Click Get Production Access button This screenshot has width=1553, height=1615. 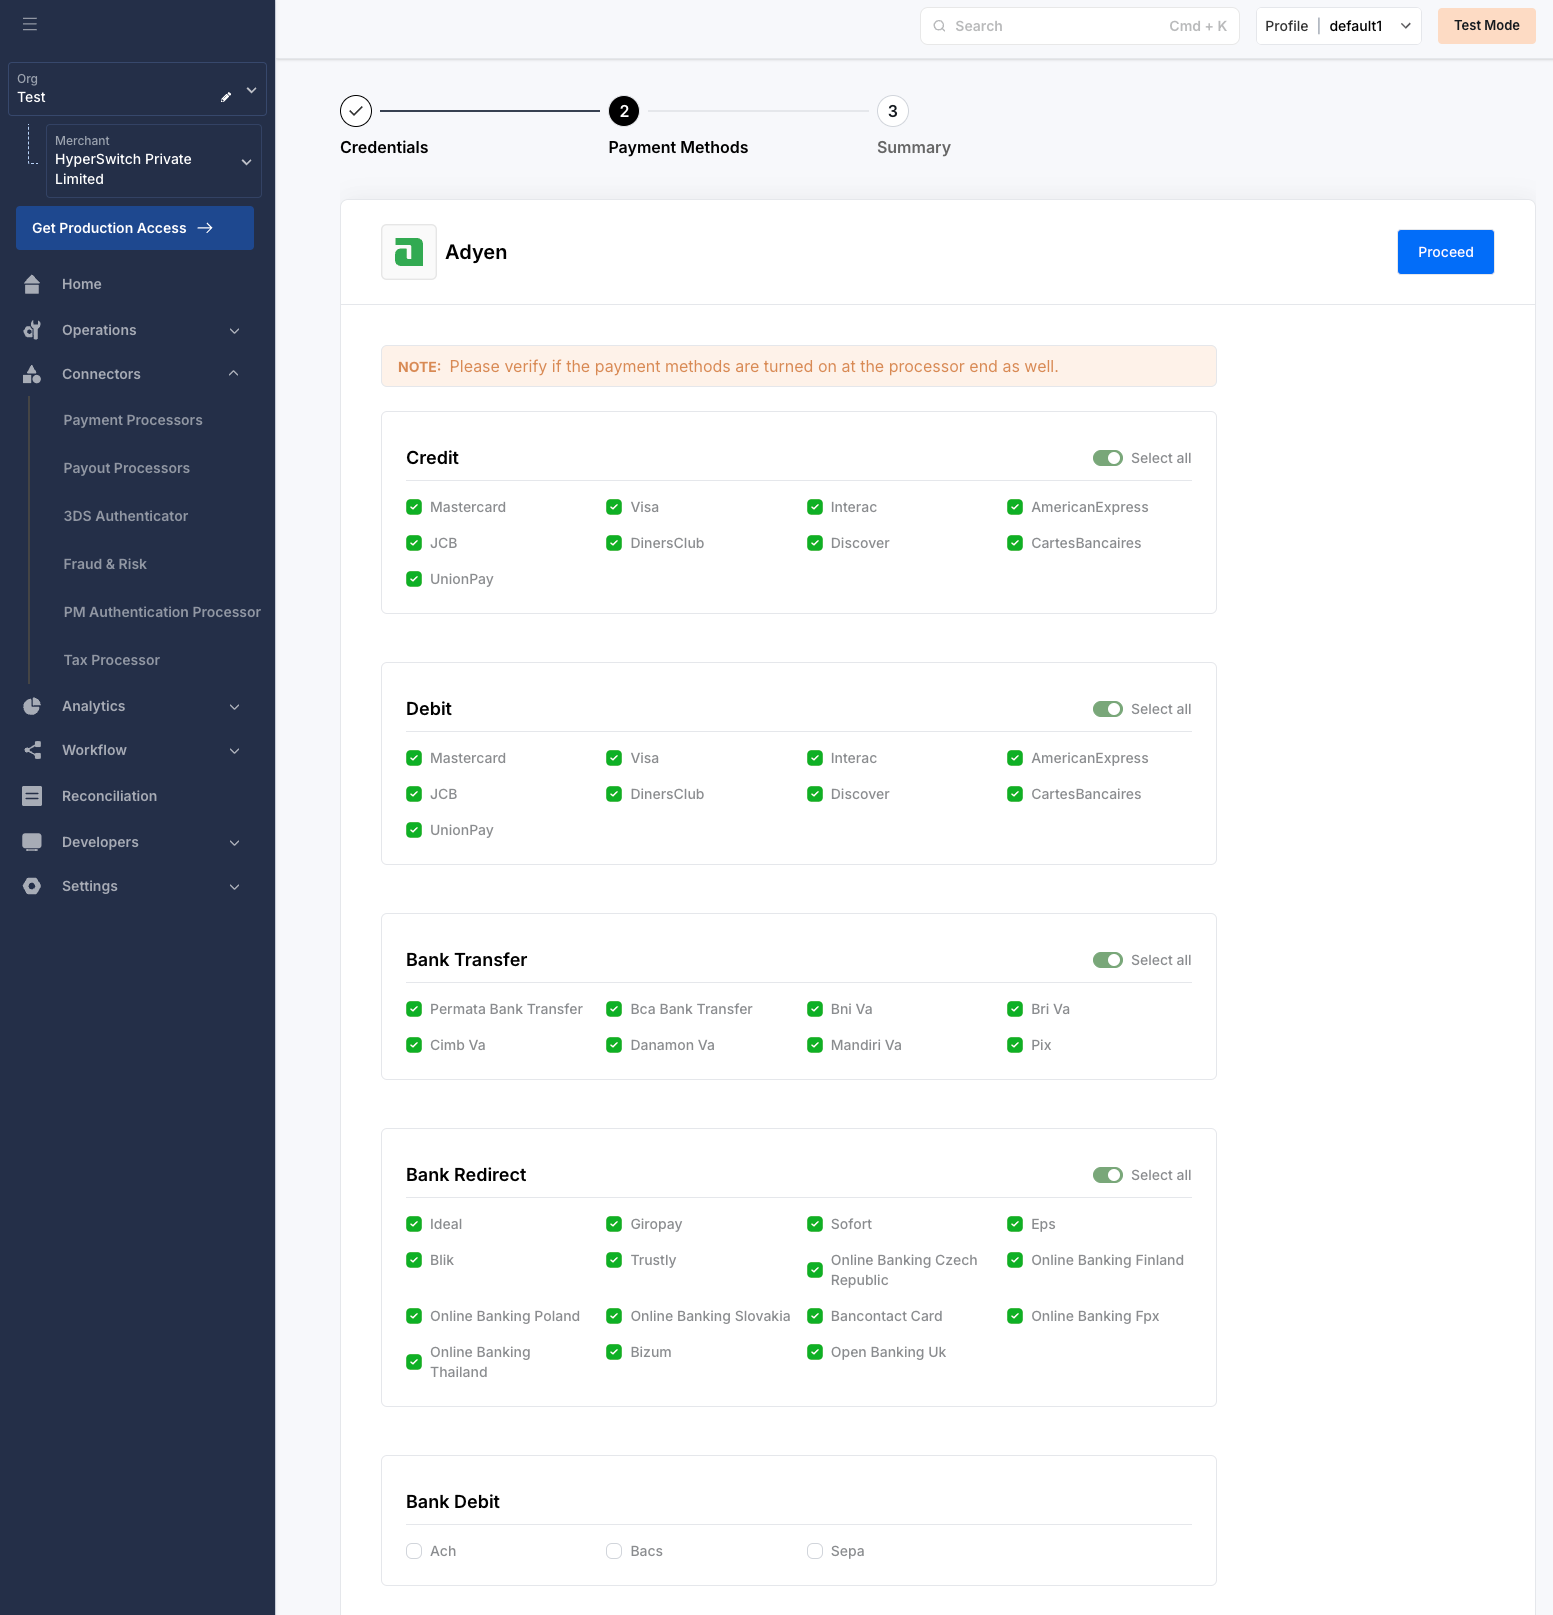click(135, 228)
